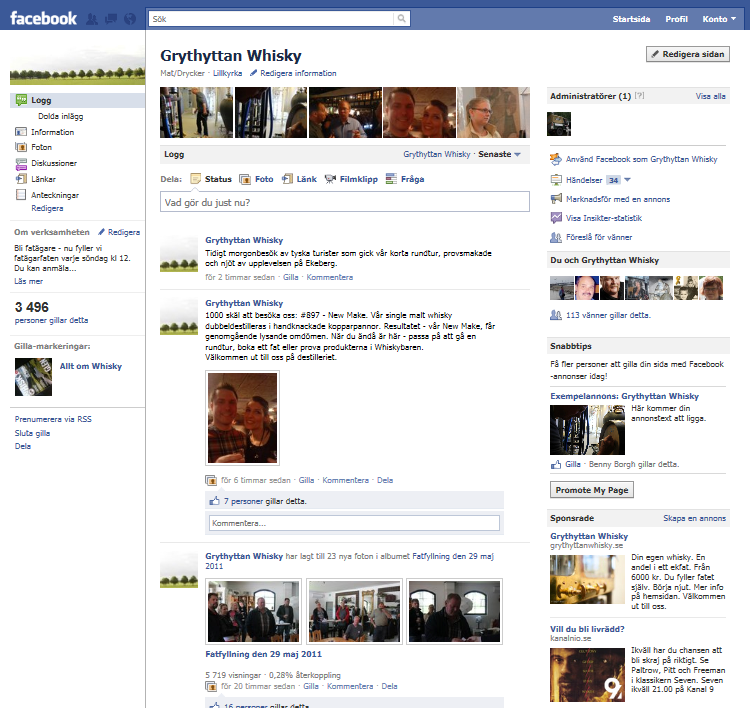750x708 pixels.
Task: Open the administrator profile thumbnail
Action: tap(559, 124)
